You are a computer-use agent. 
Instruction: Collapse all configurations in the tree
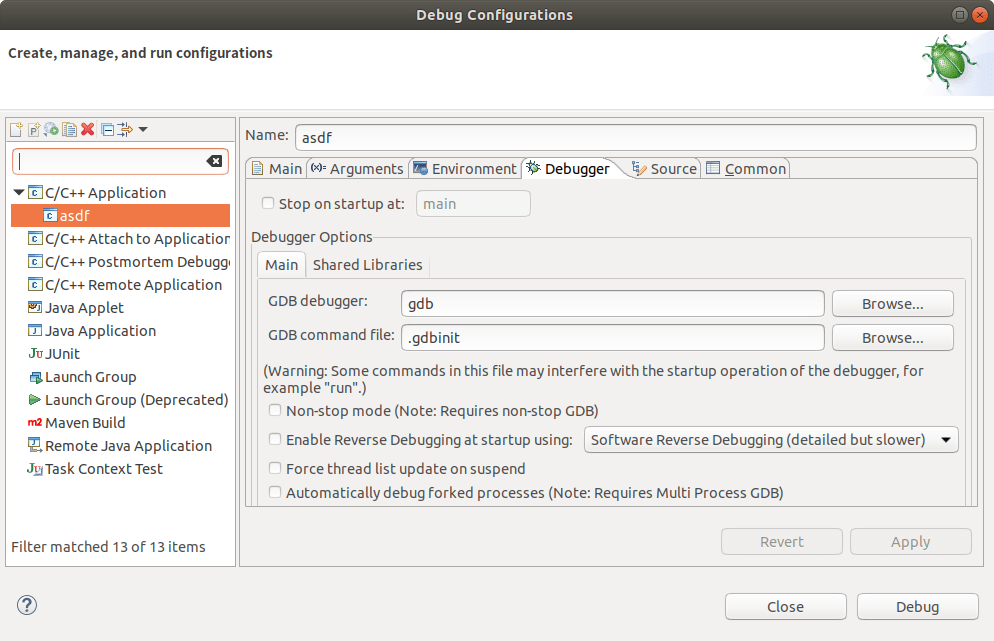coord(107,130)
